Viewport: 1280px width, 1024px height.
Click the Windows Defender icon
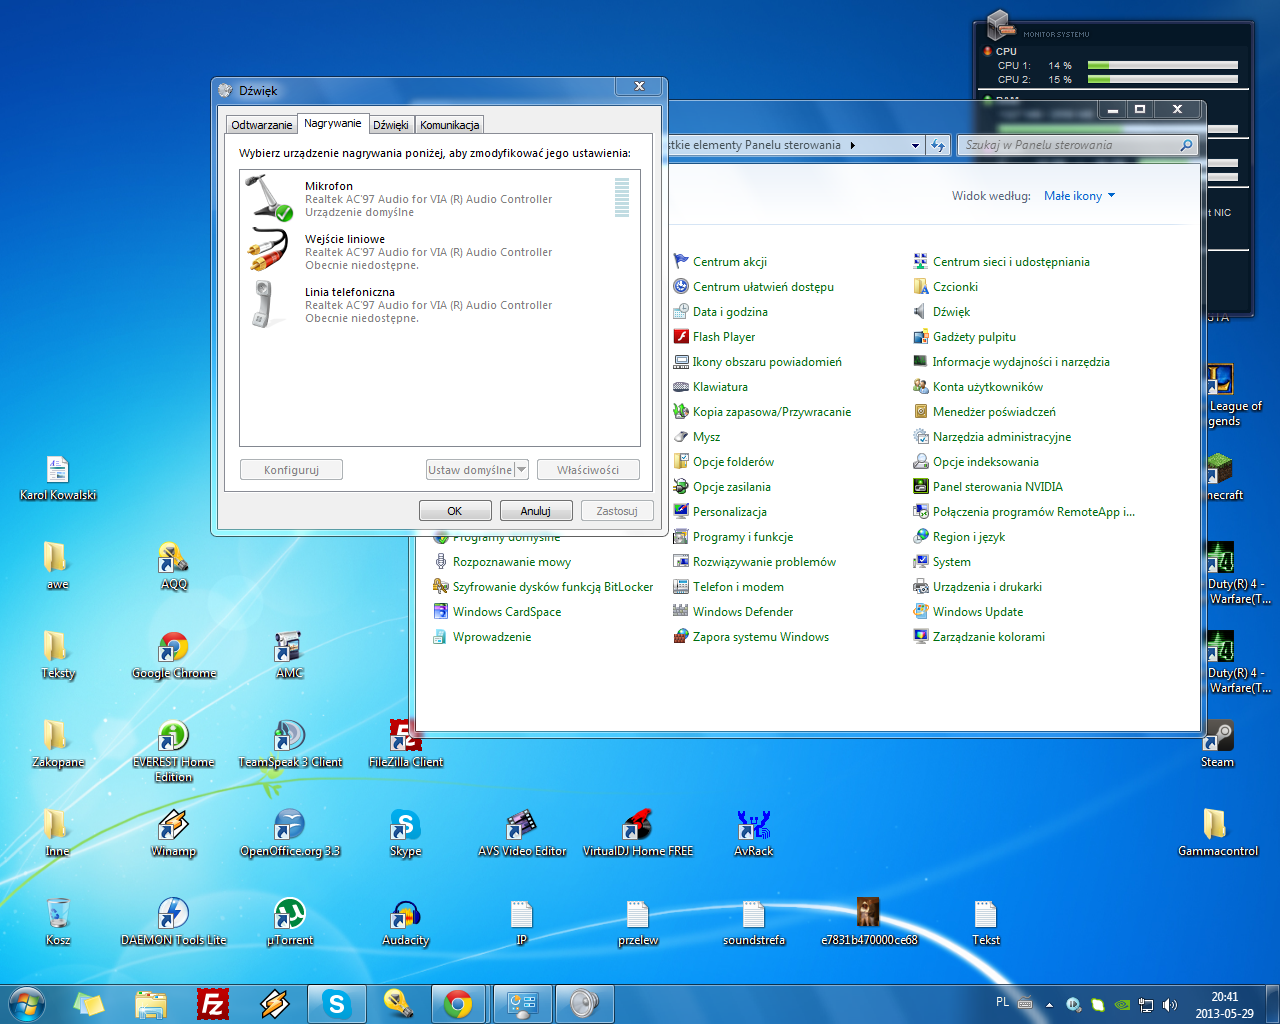[681, 611]
